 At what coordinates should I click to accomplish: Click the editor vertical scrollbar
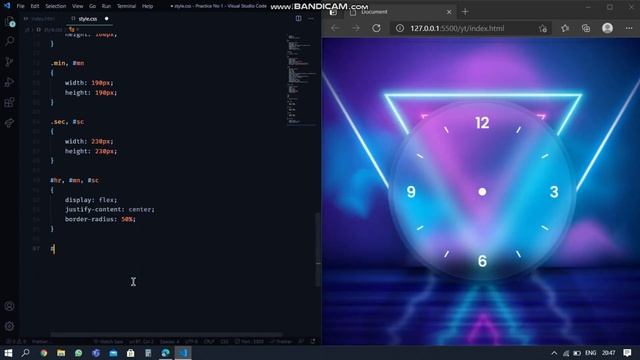click(x=318, y=250)
